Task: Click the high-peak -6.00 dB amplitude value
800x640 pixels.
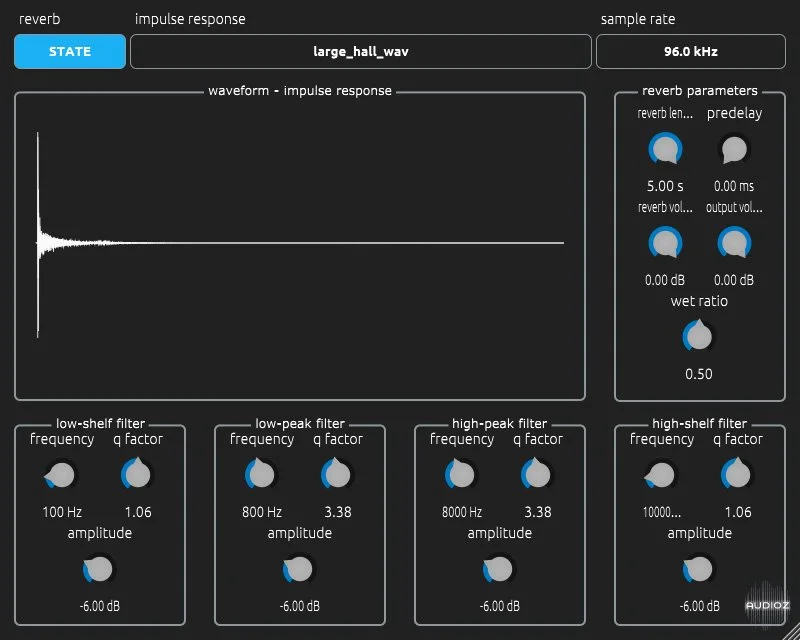Action: coord(500,606)
